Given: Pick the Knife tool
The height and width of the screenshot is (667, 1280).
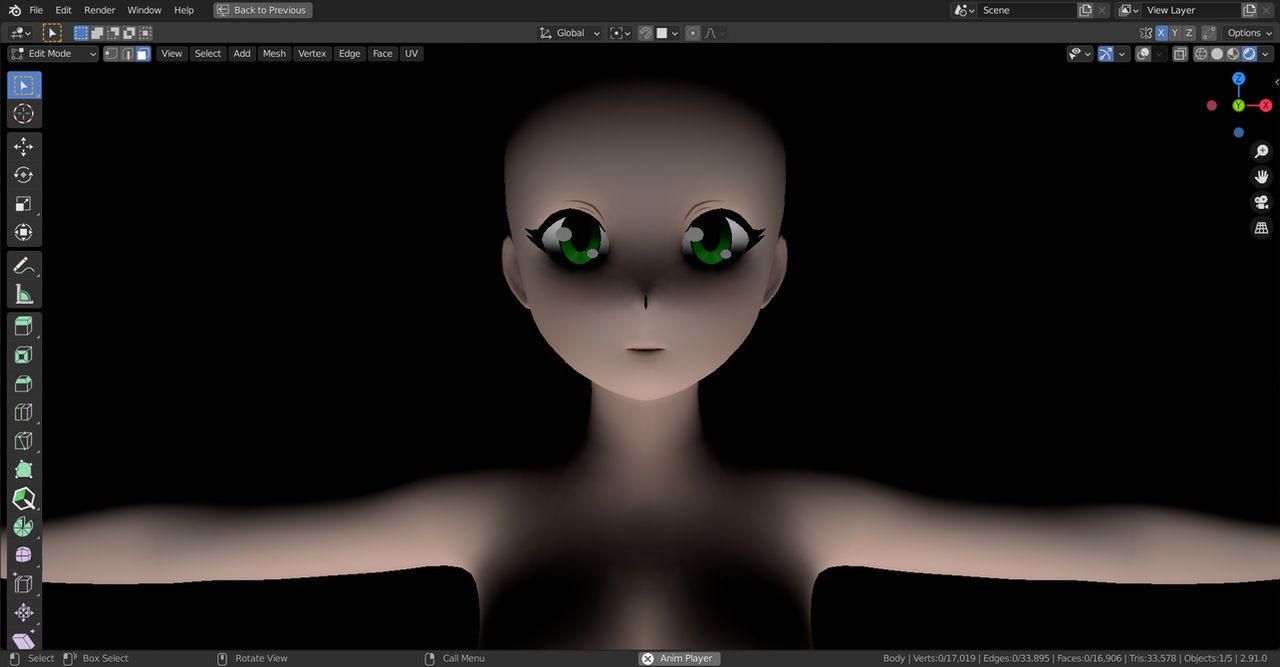Looking at the screenshot, I should coord(24,441).
